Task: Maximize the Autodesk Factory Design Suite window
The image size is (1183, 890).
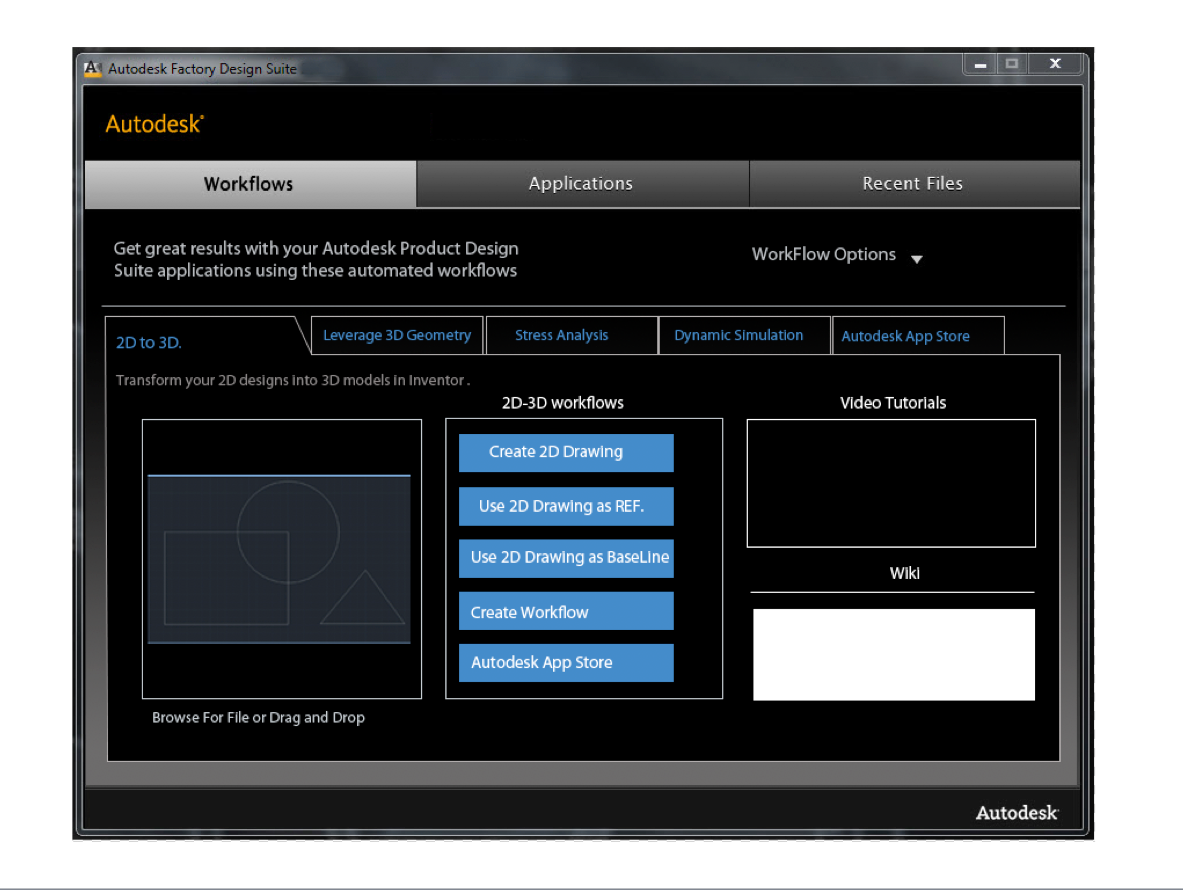Action: [1012, 65]
